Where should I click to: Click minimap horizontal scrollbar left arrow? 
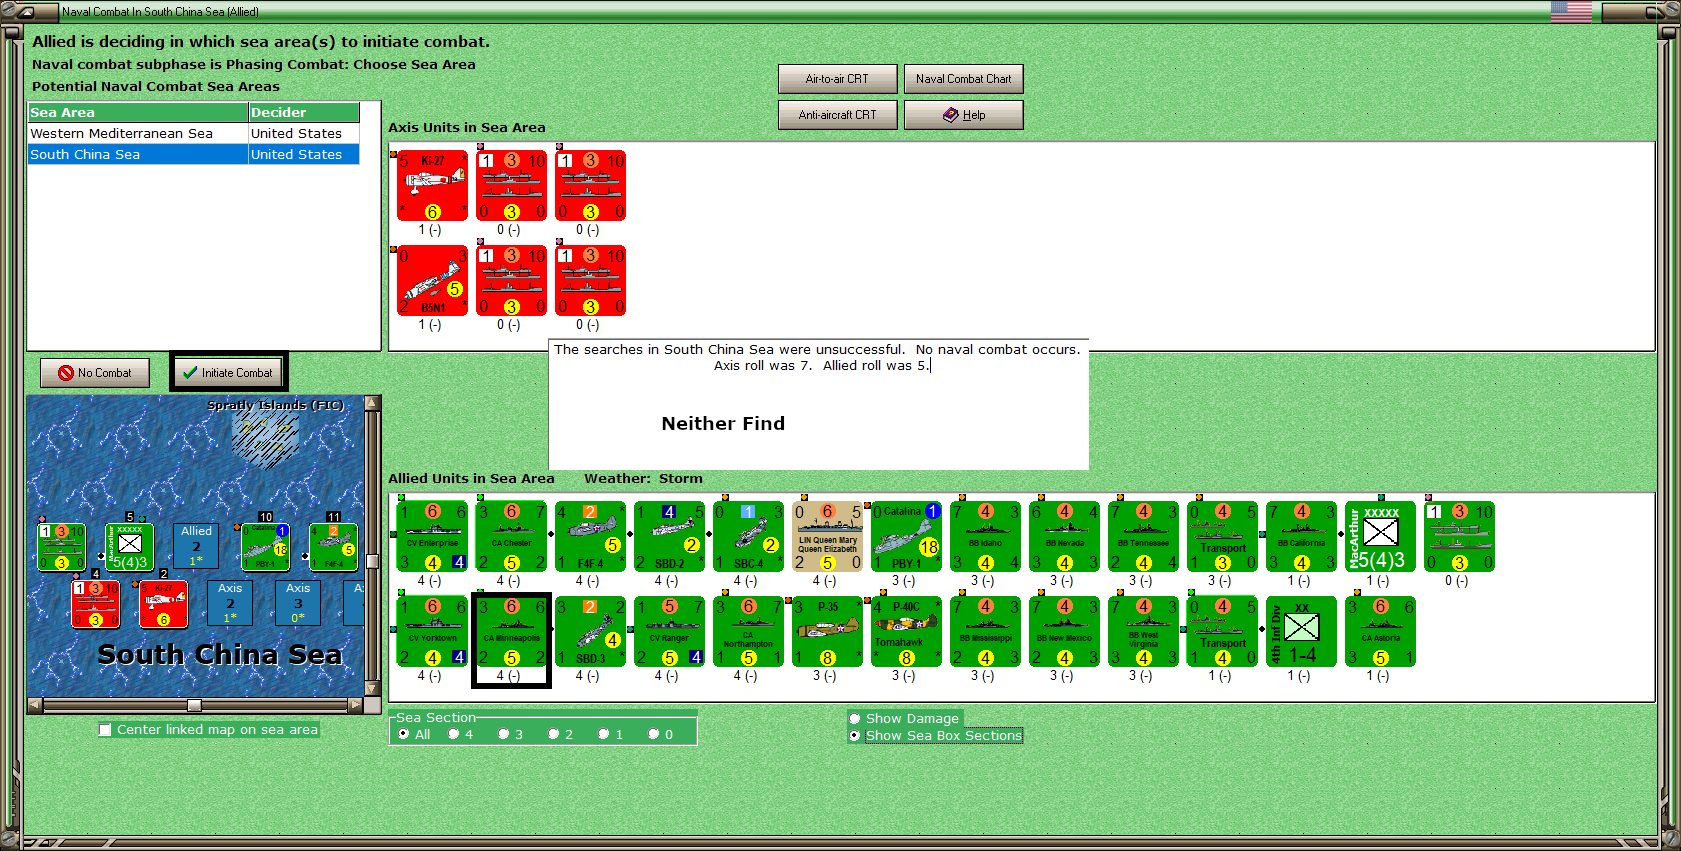(36, 705)
